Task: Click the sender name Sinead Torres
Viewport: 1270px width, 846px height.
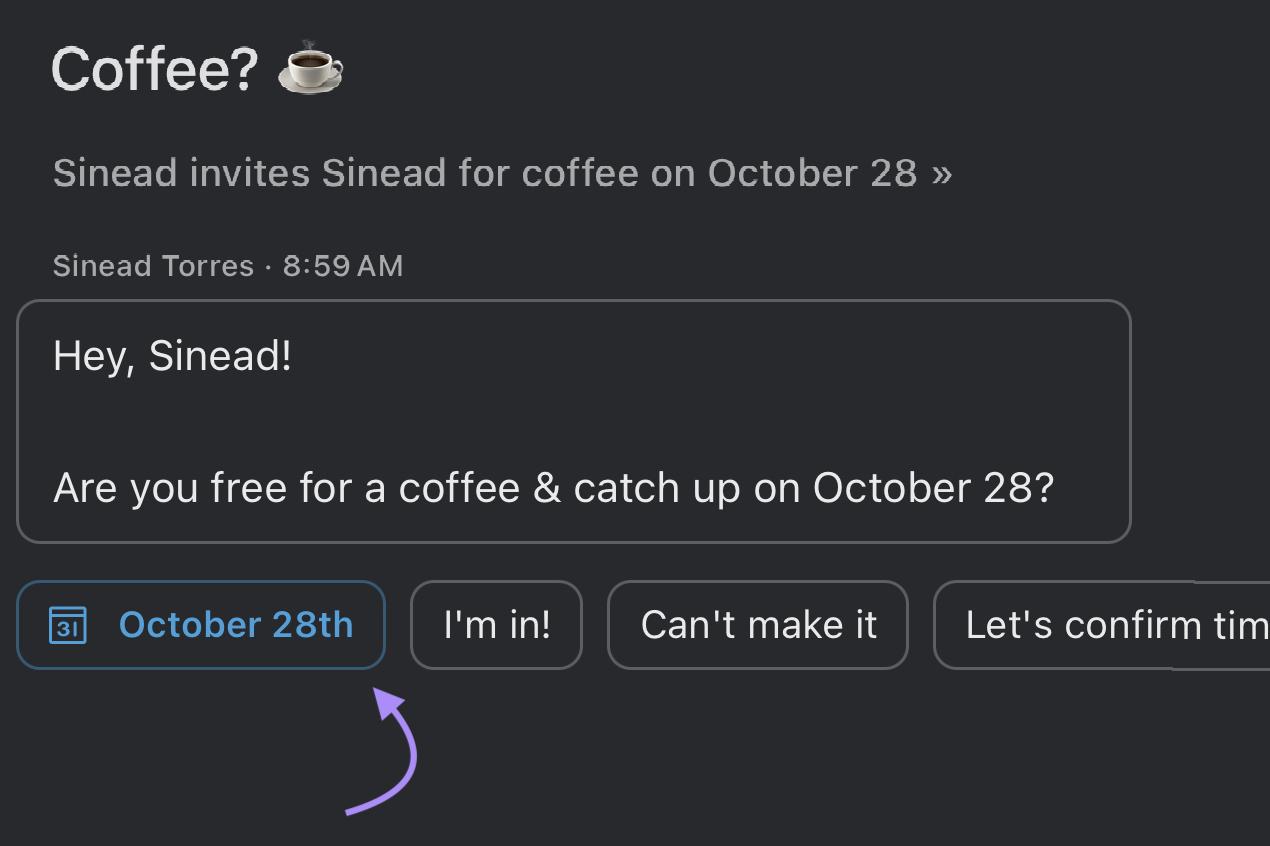Action: coord(153,266)
